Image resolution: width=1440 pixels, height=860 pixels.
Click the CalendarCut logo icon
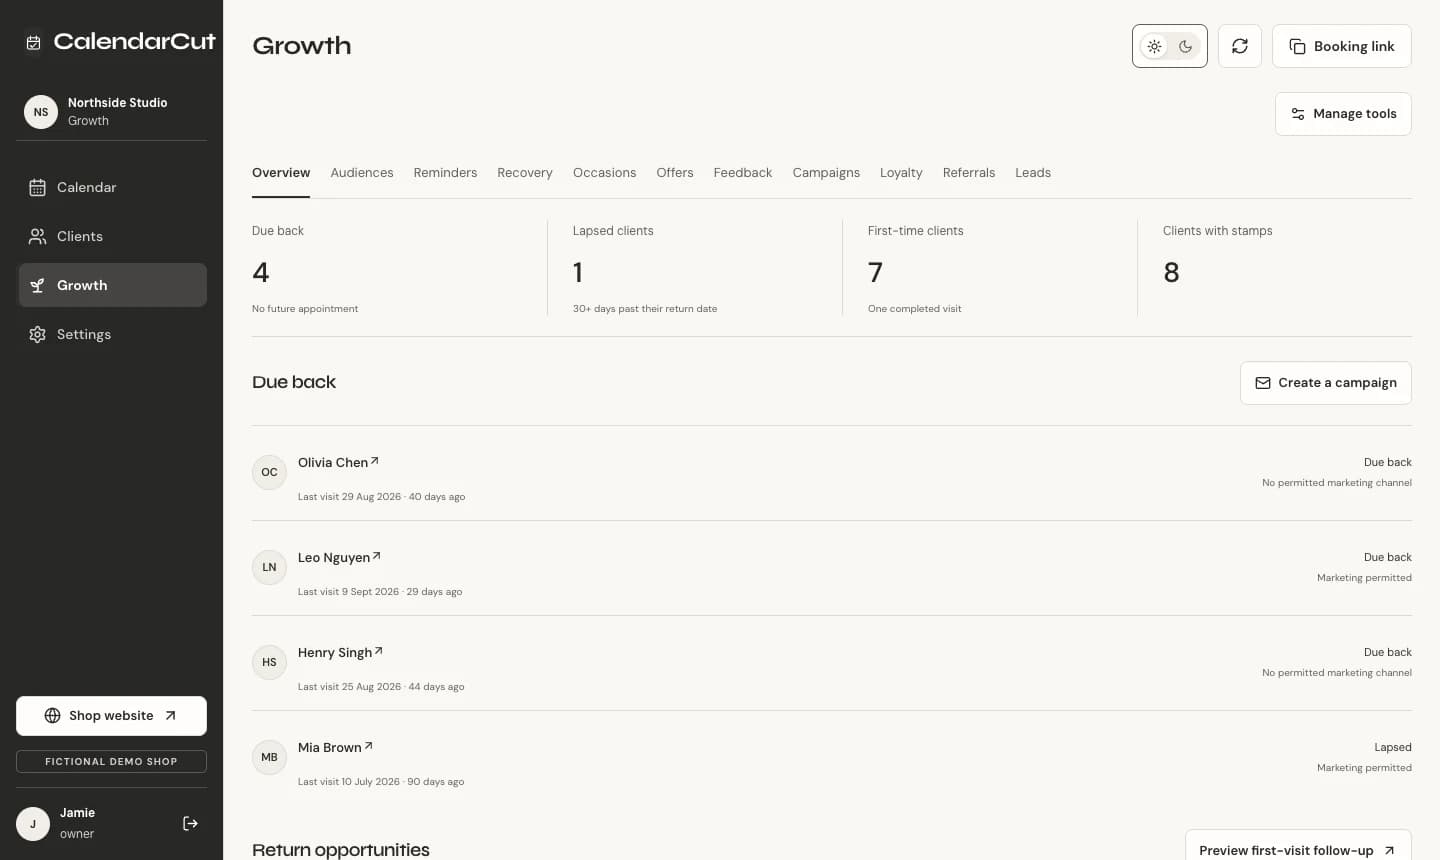coord(33,42)
